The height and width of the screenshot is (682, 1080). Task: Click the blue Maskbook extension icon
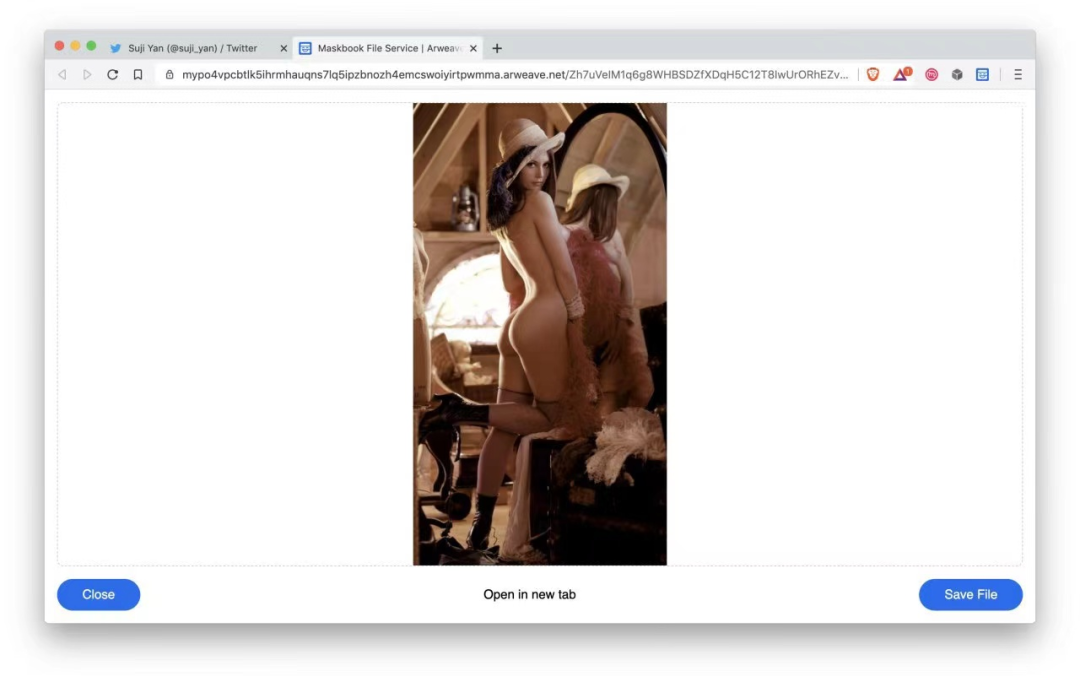coord(982,74)
